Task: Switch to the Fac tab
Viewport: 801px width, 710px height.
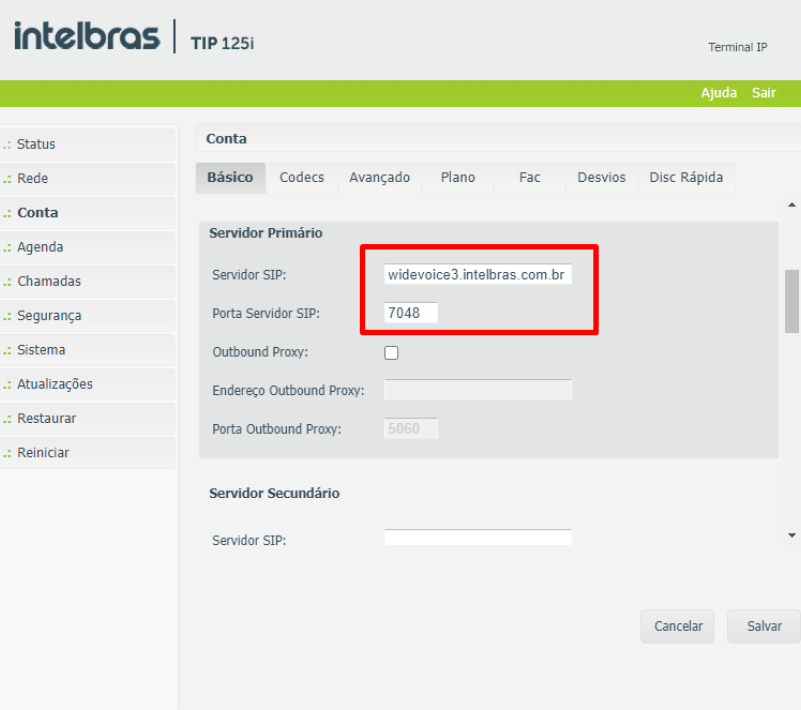Action: coord(529,178)
